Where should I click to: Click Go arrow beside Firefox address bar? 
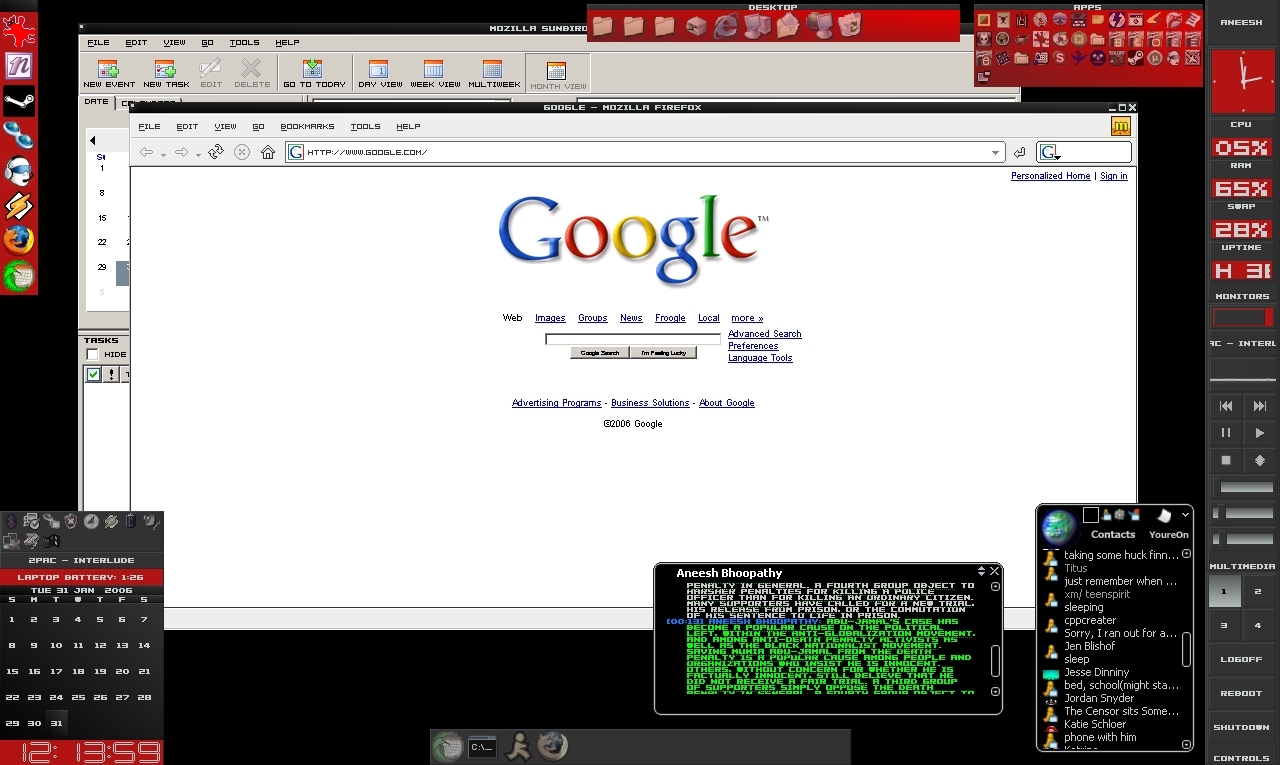[1019, 152]
